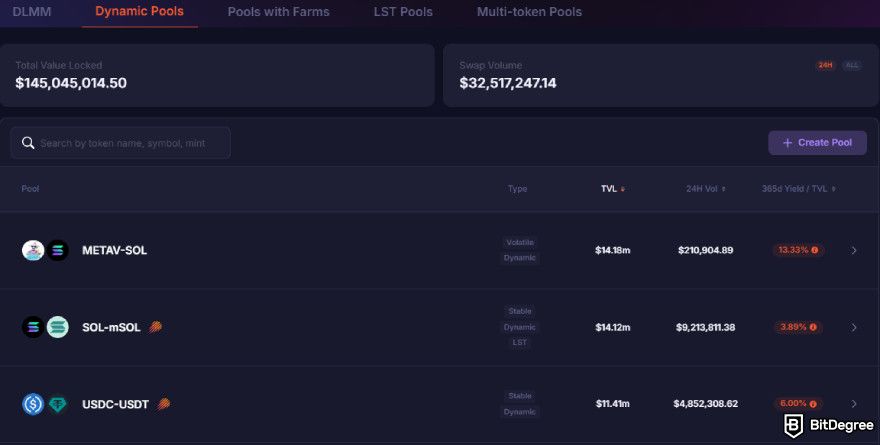This screenshot has height=445, width=880.
Task: Click the farm badge beside SOL-mSOL
Action: [x=155, y=327]
